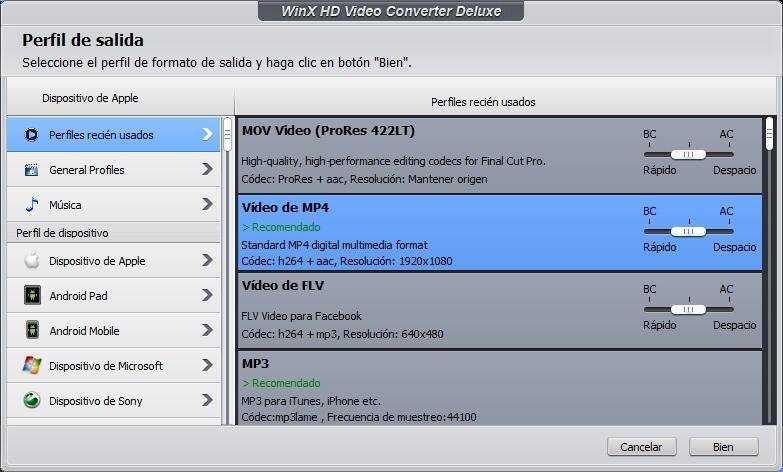The width and height of the screenshot is (783, 472).
Task: Click the Sony Ericsson green orb icon
Action: (32, 400)
